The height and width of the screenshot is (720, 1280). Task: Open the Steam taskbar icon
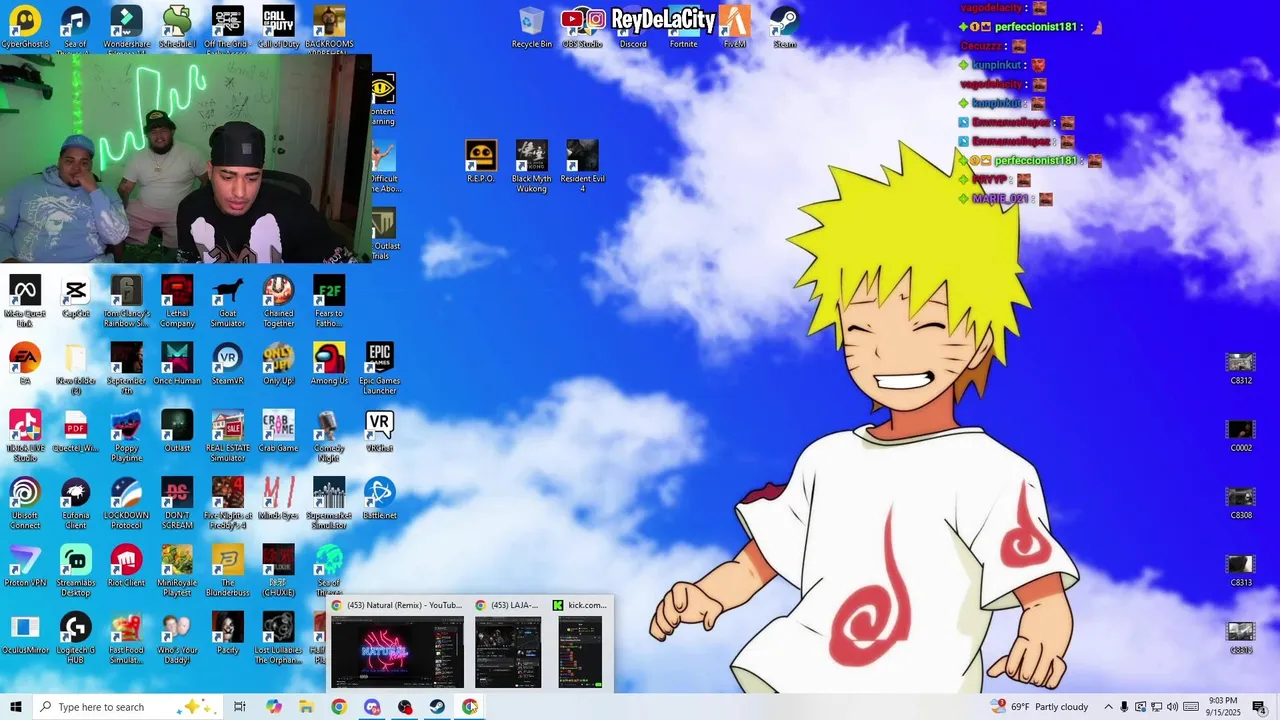pos(437,707)
